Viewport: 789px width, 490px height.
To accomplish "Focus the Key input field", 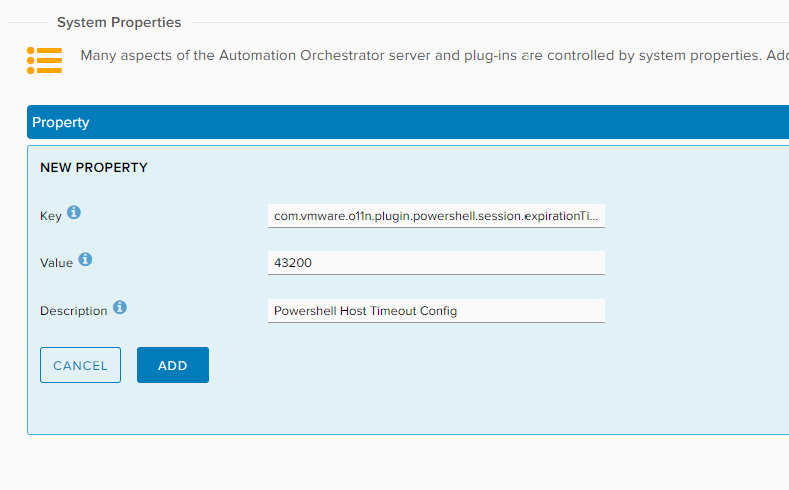I will [x=436, y=216].
